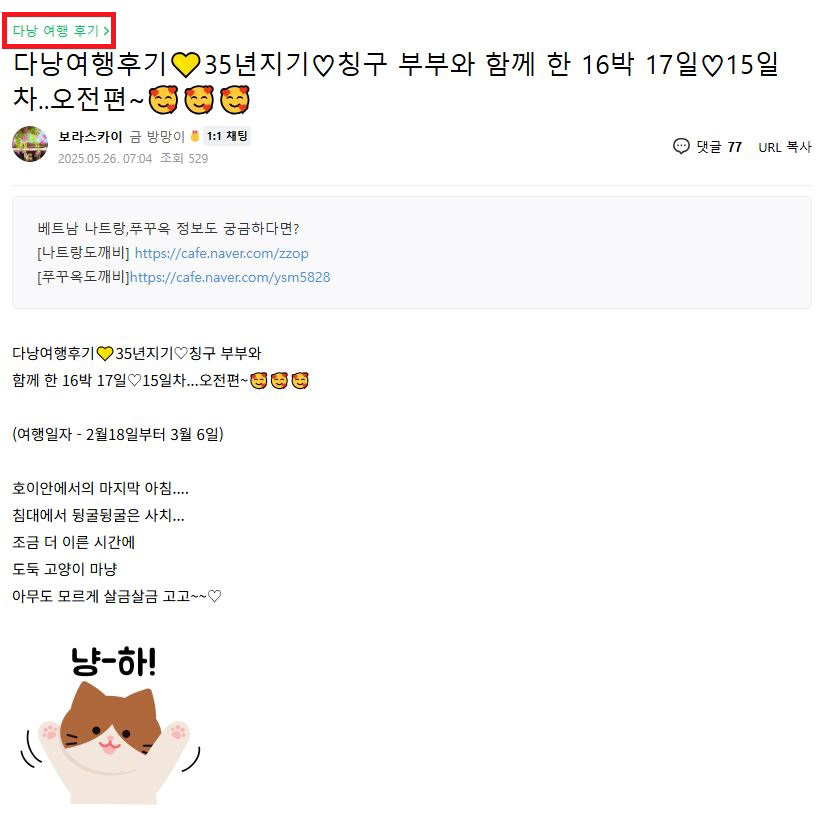Open the cafe.naver.com/ysm5828 link

click(230, 277)
